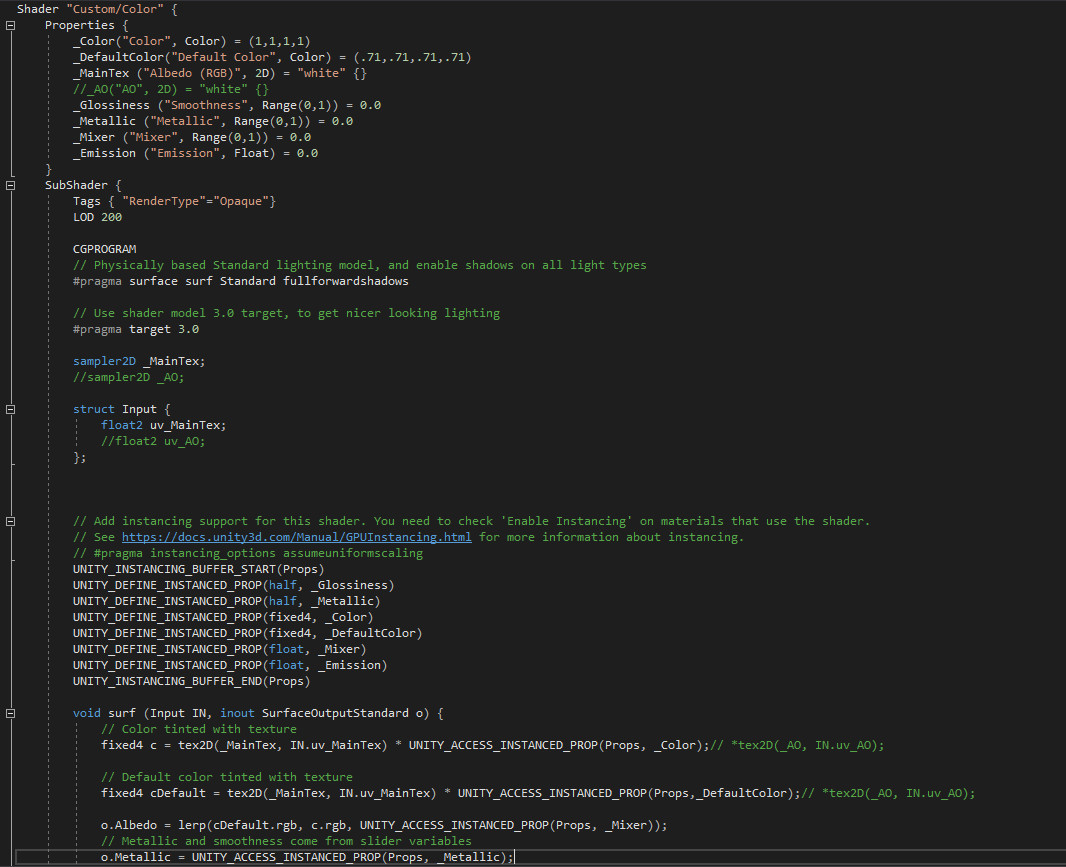Collapse the struct Input block
Image resolution: width=1066 pixels, height=867 pixels.
pos(10,409)
